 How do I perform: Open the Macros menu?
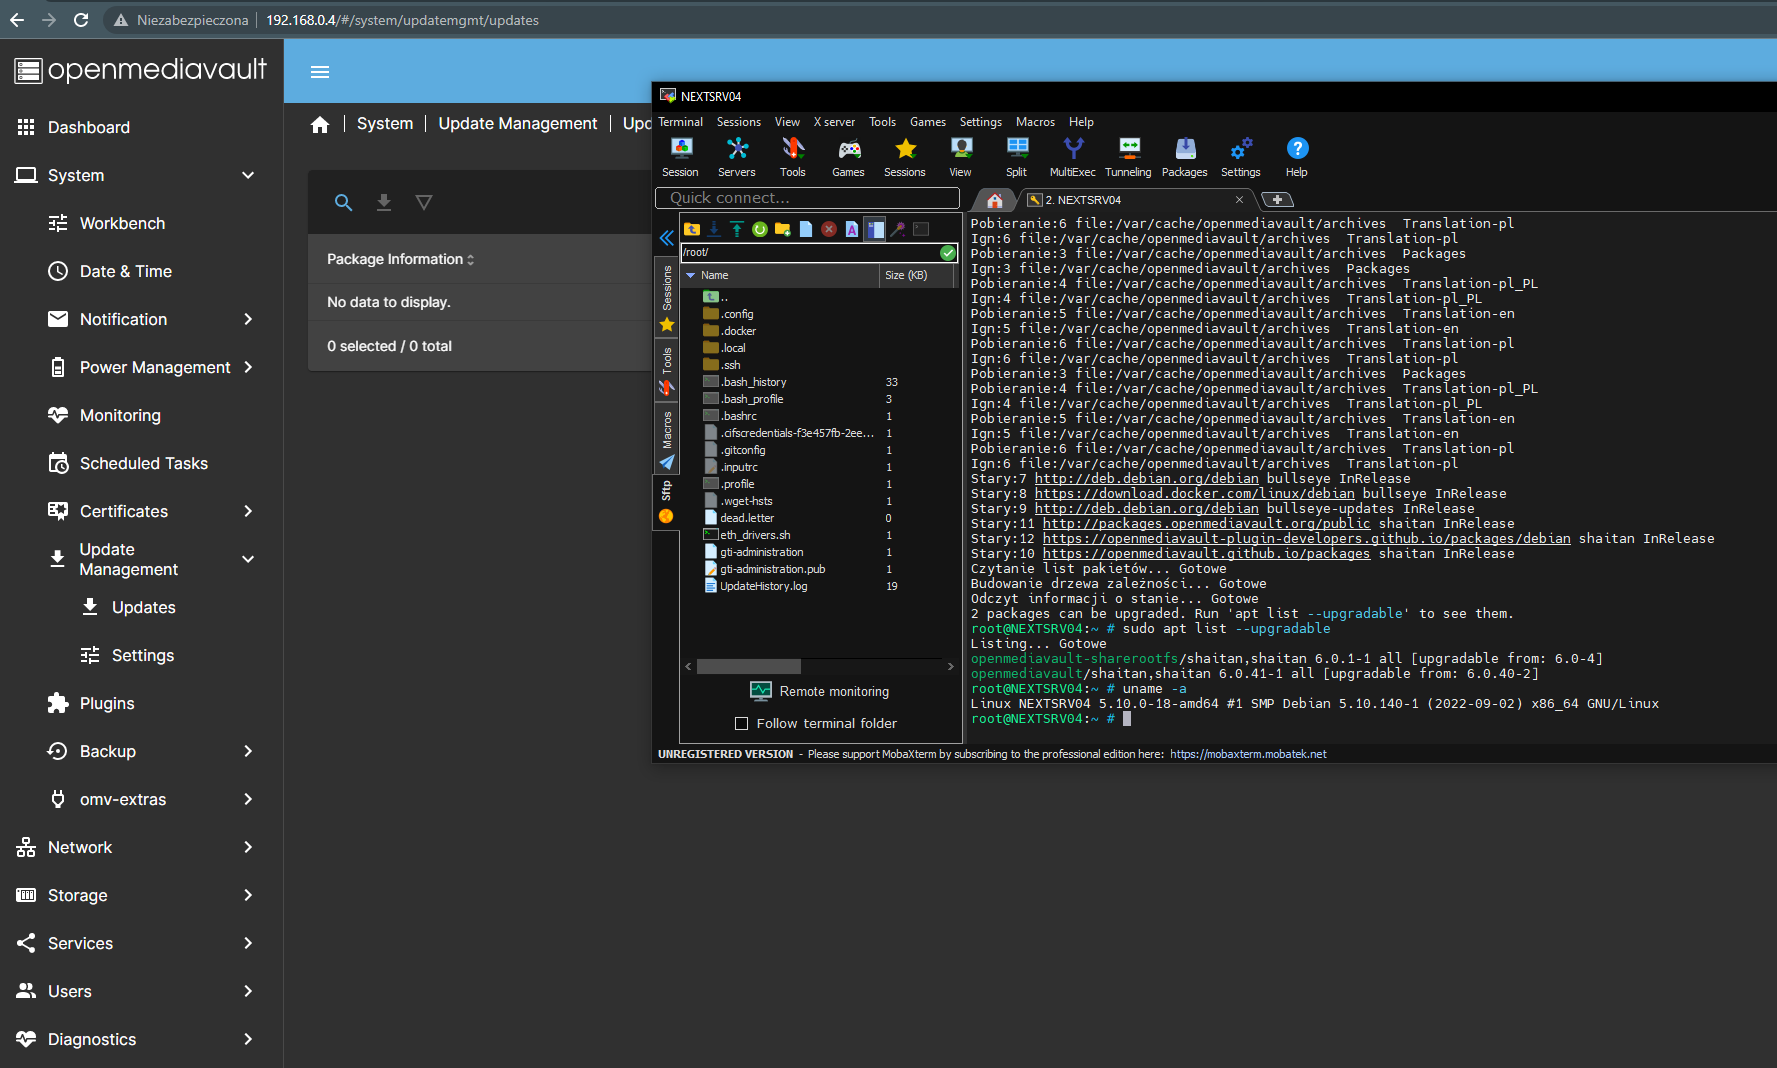[1035, 122]
